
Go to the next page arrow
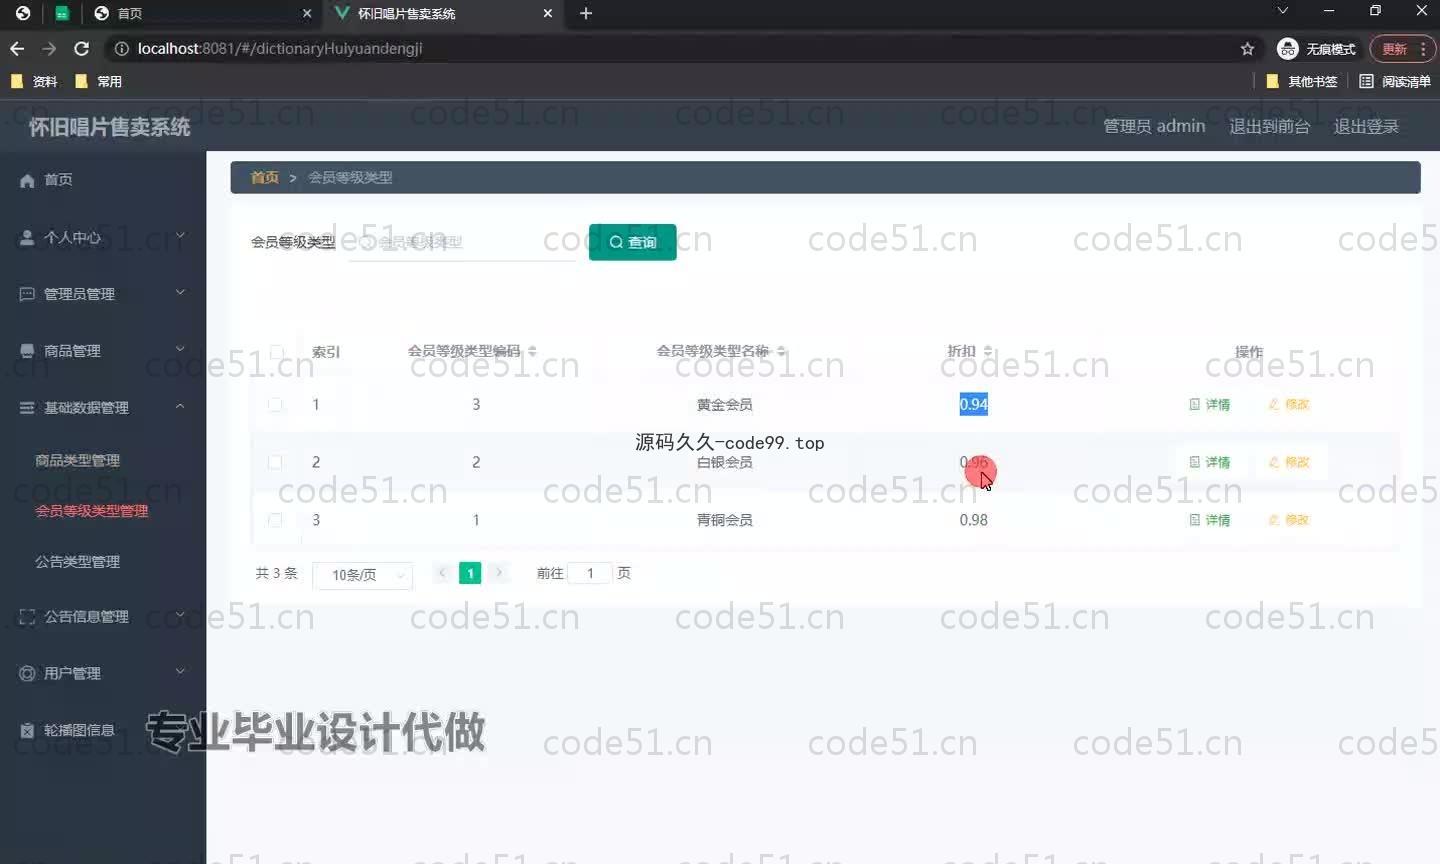499,573
